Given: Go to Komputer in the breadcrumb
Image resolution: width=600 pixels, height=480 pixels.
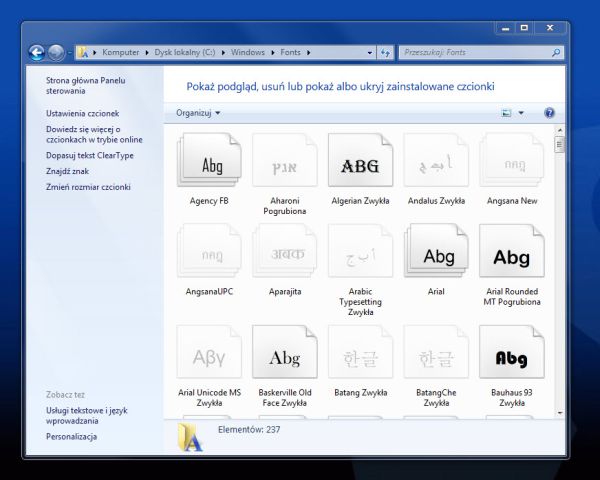Looking at the screenshot, I should point(121,52).
